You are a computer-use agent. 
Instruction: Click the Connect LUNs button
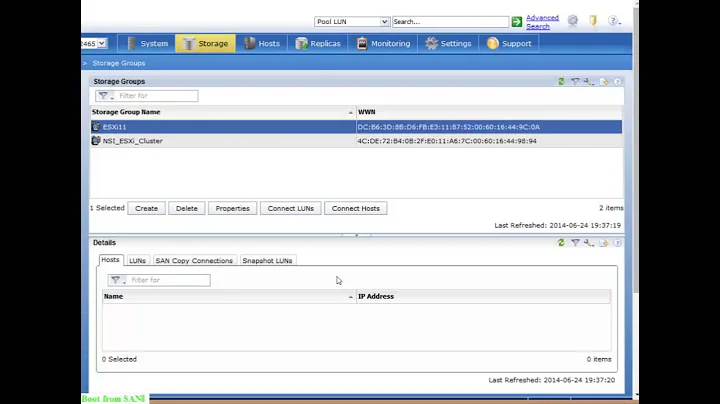pyautogui.click(x=291, y=208)
